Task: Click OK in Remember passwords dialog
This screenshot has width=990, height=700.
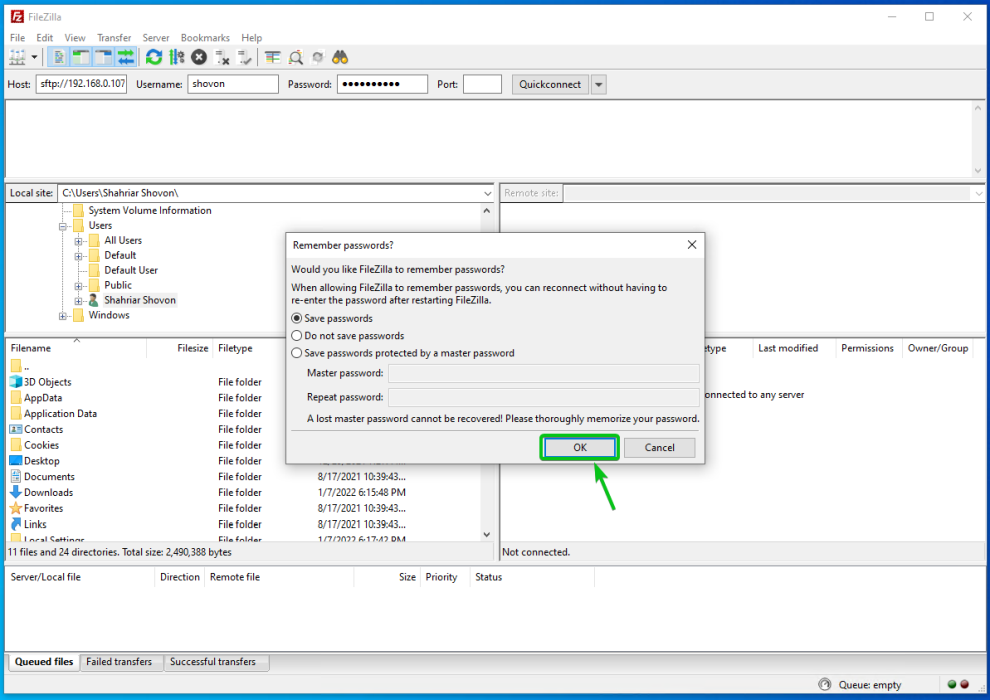Action: tap(580, 448)
